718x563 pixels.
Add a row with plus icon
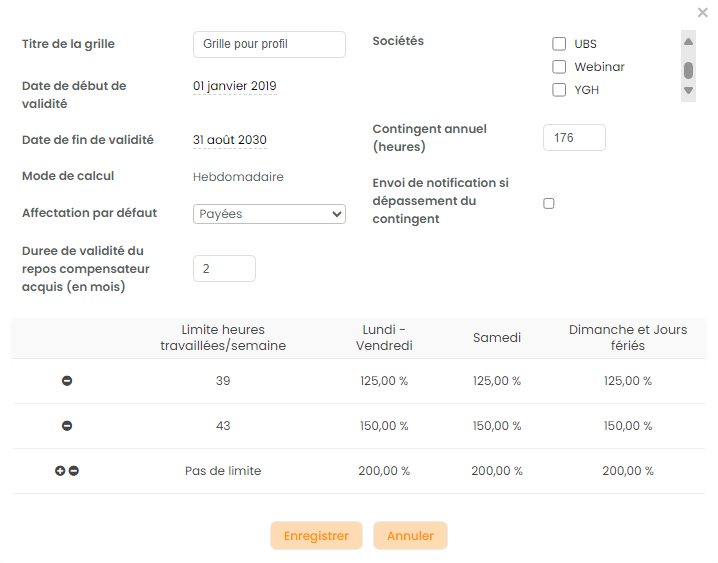click(60, 471)
